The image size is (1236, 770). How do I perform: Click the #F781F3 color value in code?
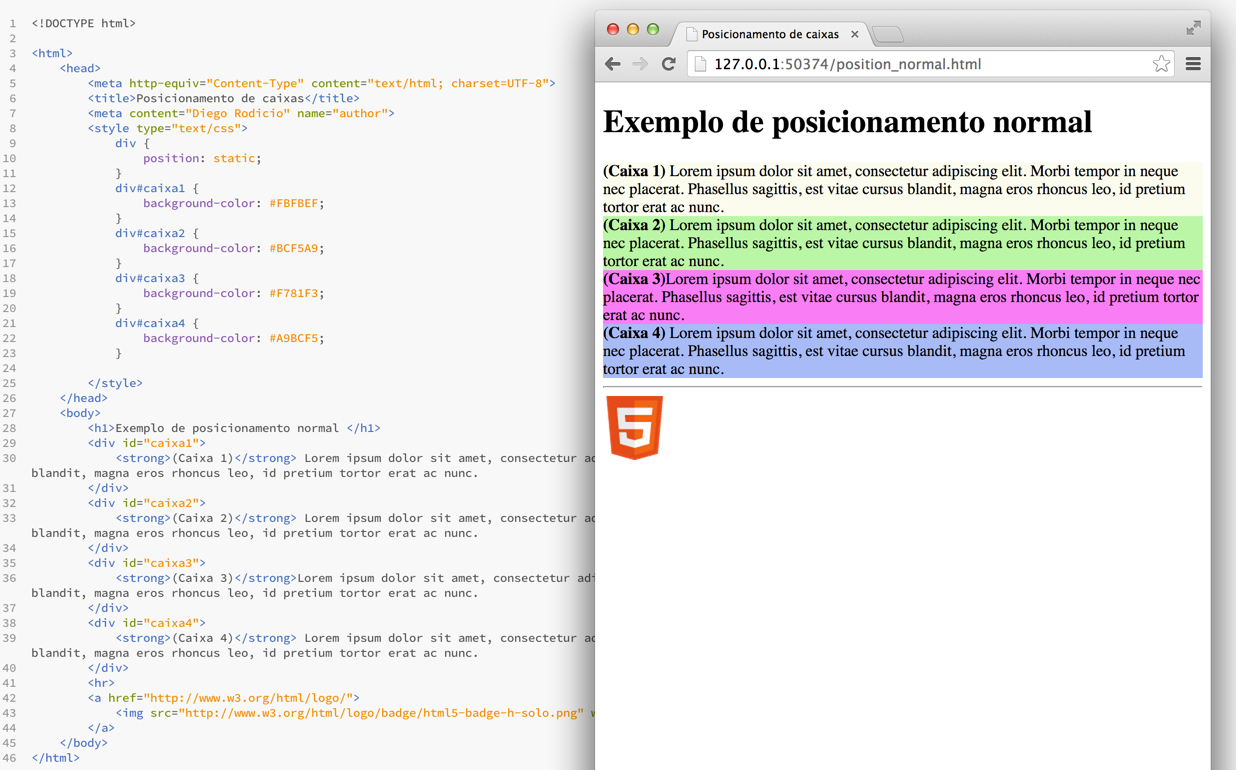pyautogui.click(x=293, y=293)
